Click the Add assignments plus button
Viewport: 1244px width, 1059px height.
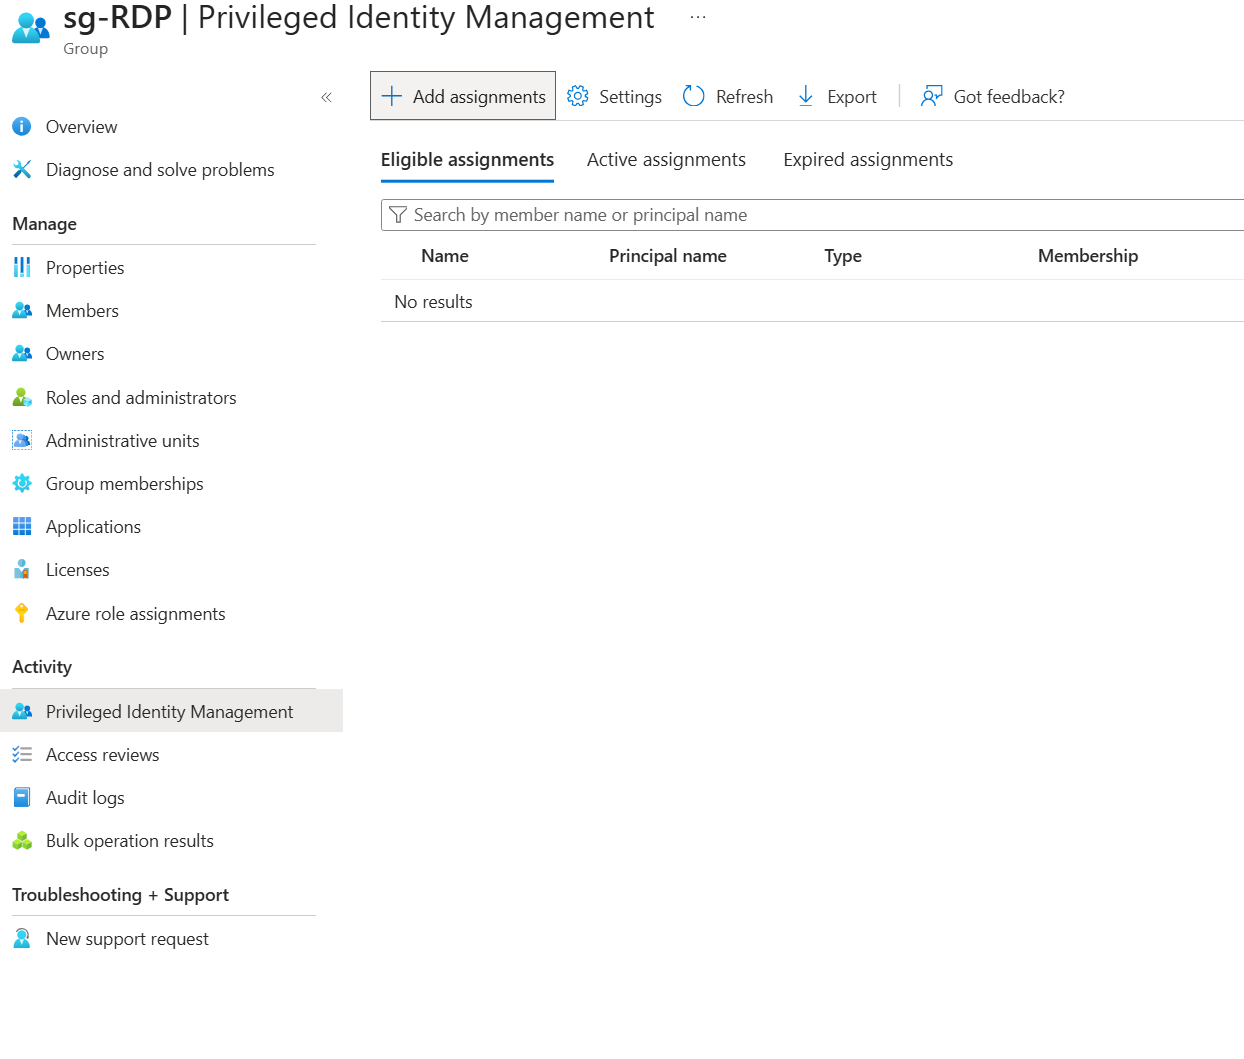[392, 96]
